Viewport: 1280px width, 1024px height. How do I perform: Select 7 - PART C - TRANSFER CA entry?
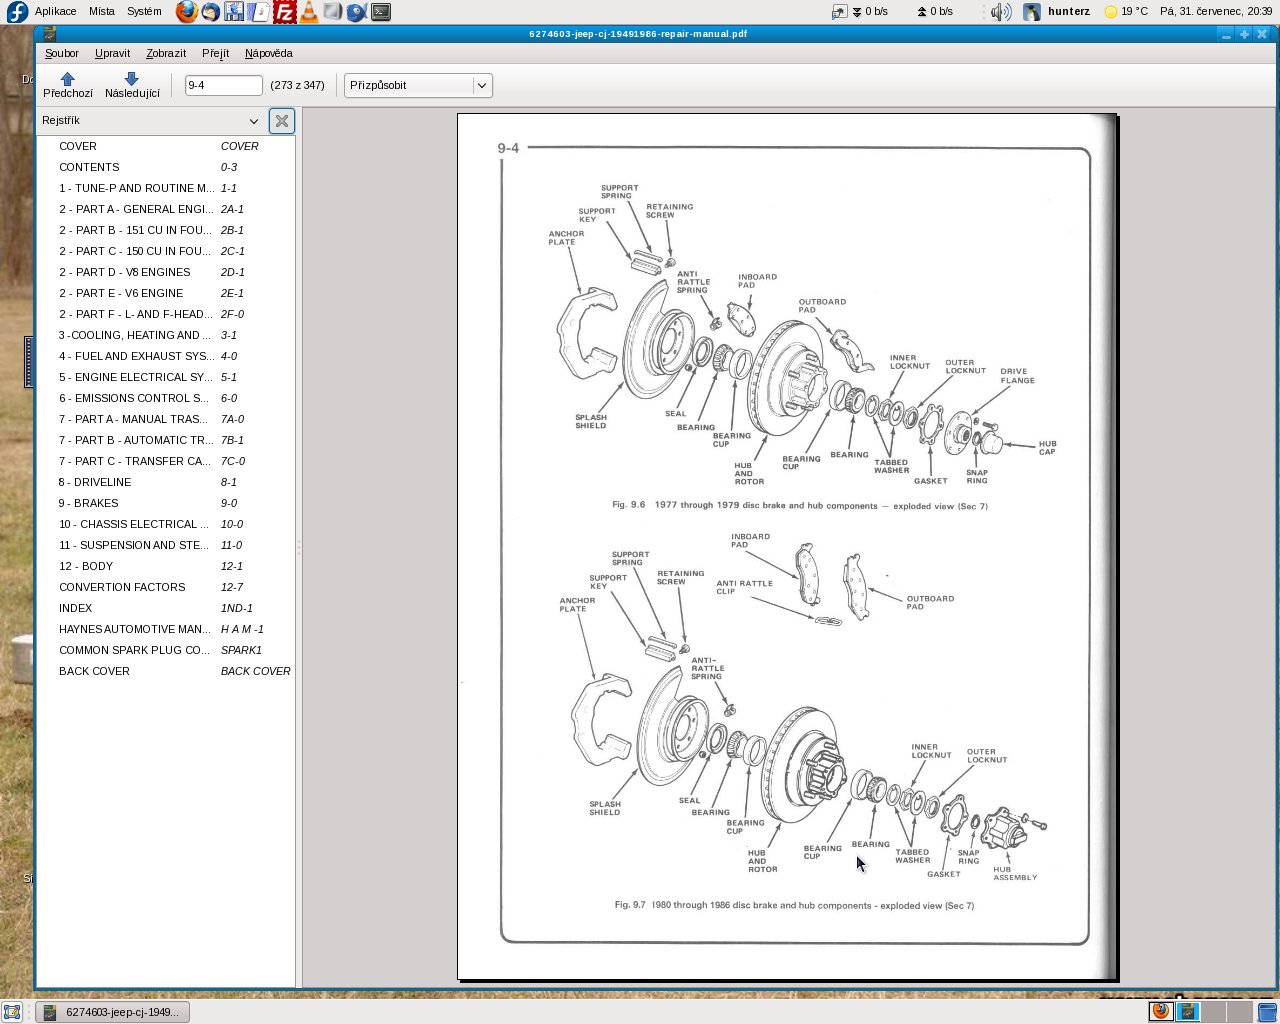click(x=166, y=461)
